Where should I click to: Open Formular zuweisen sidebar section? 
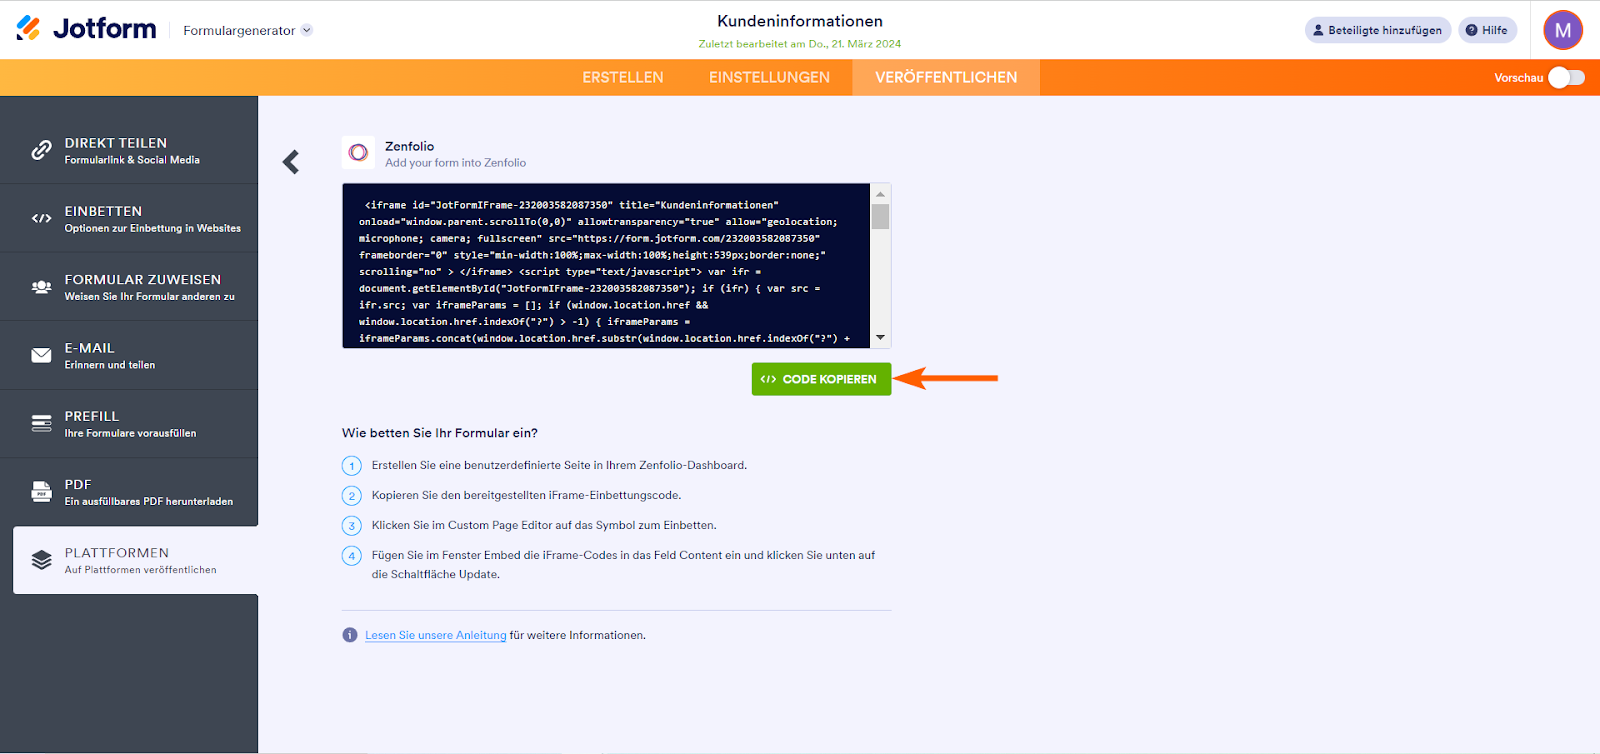click(x=129, y=287)
